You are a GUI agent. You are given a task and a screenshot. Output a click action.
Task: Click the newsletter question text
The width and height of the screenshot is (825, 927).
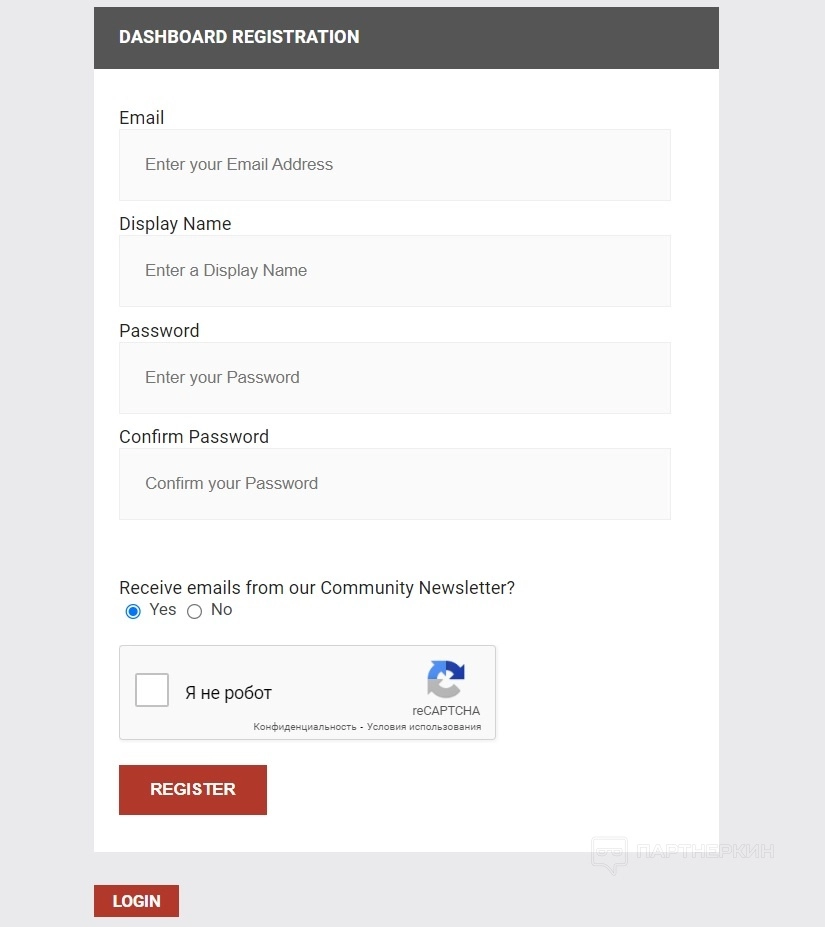[x=317, y=588]
